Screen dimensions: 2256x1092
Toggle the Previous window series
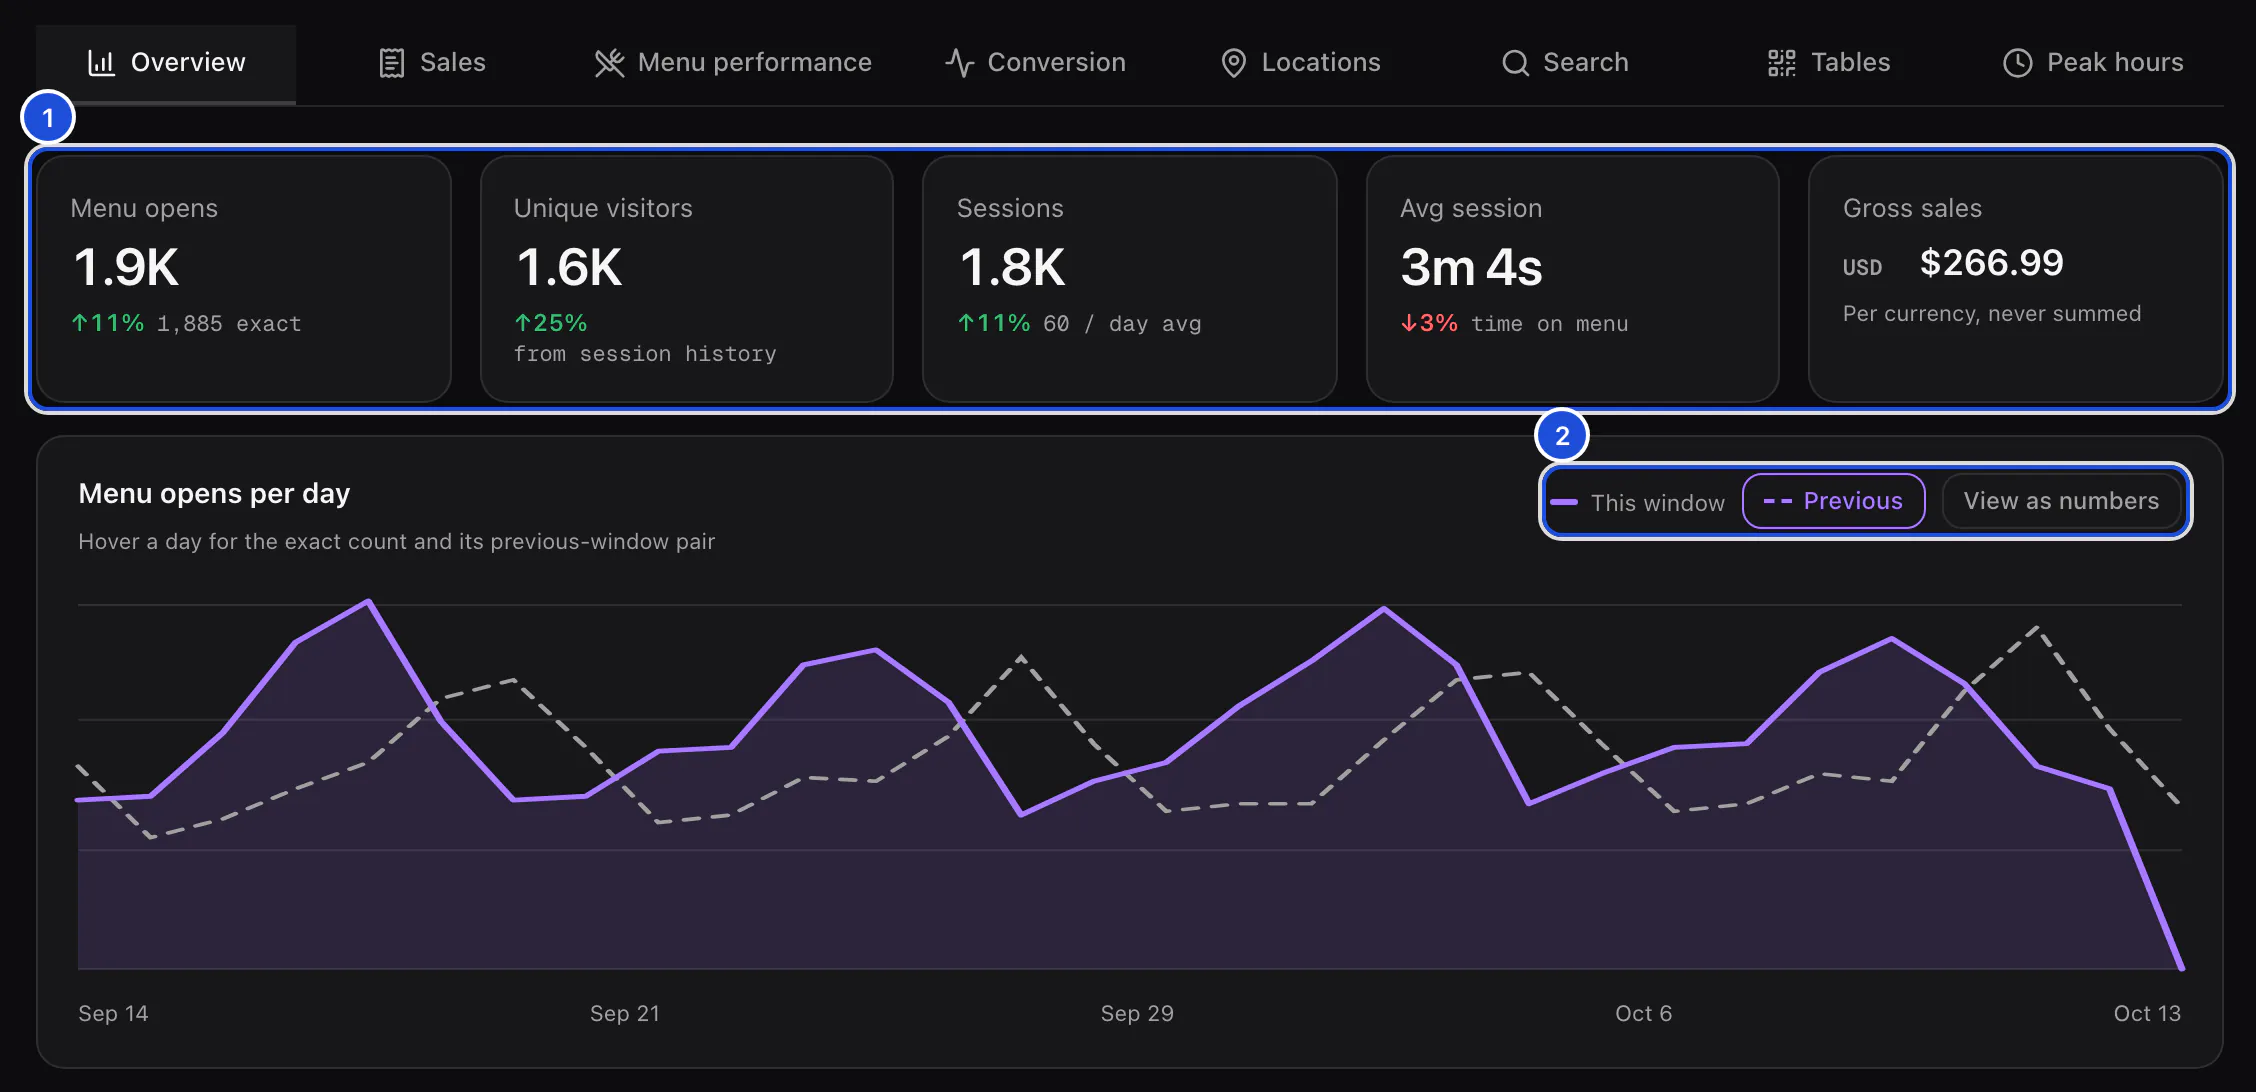1834,501
